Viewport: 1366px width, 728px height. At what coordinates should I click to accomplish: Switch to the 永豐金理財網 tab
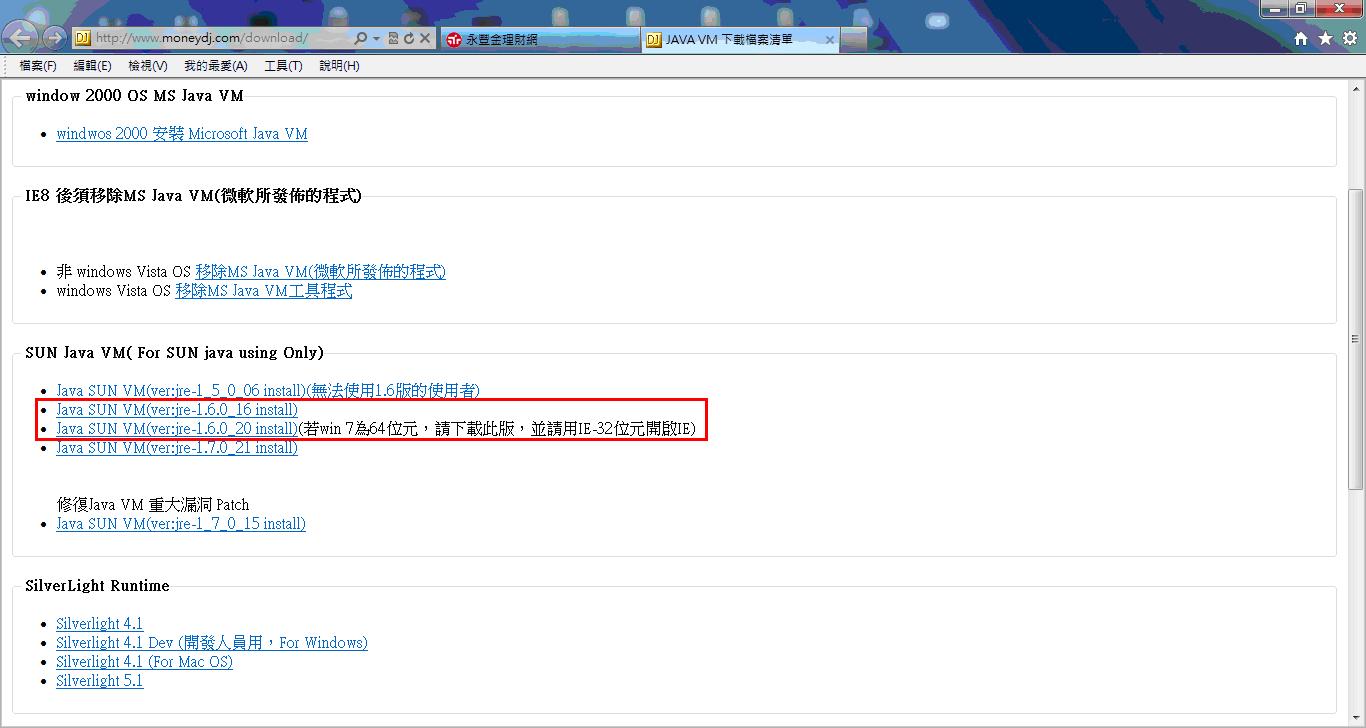(538, 39)
